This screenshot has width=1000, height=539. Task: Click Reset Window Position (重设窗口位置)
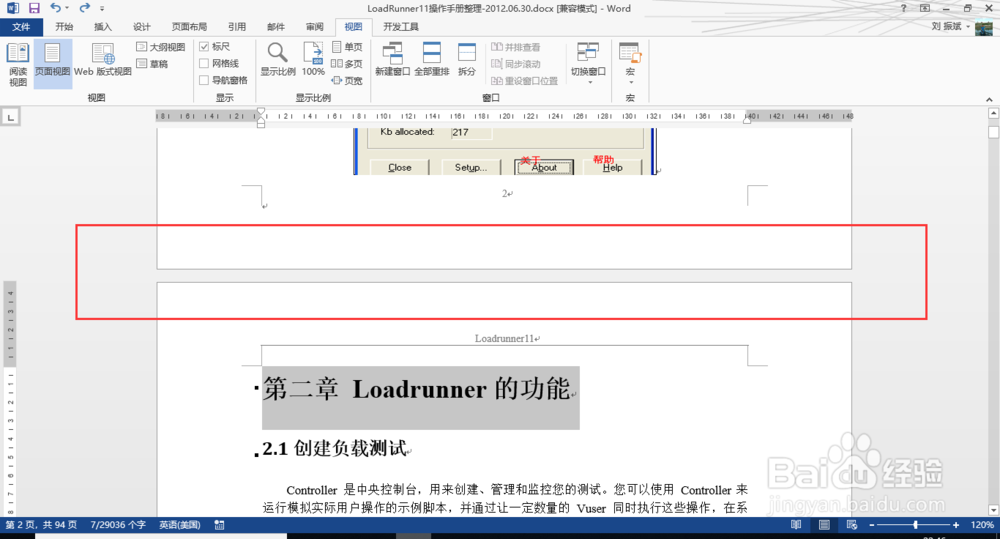(x=524, y=80)
